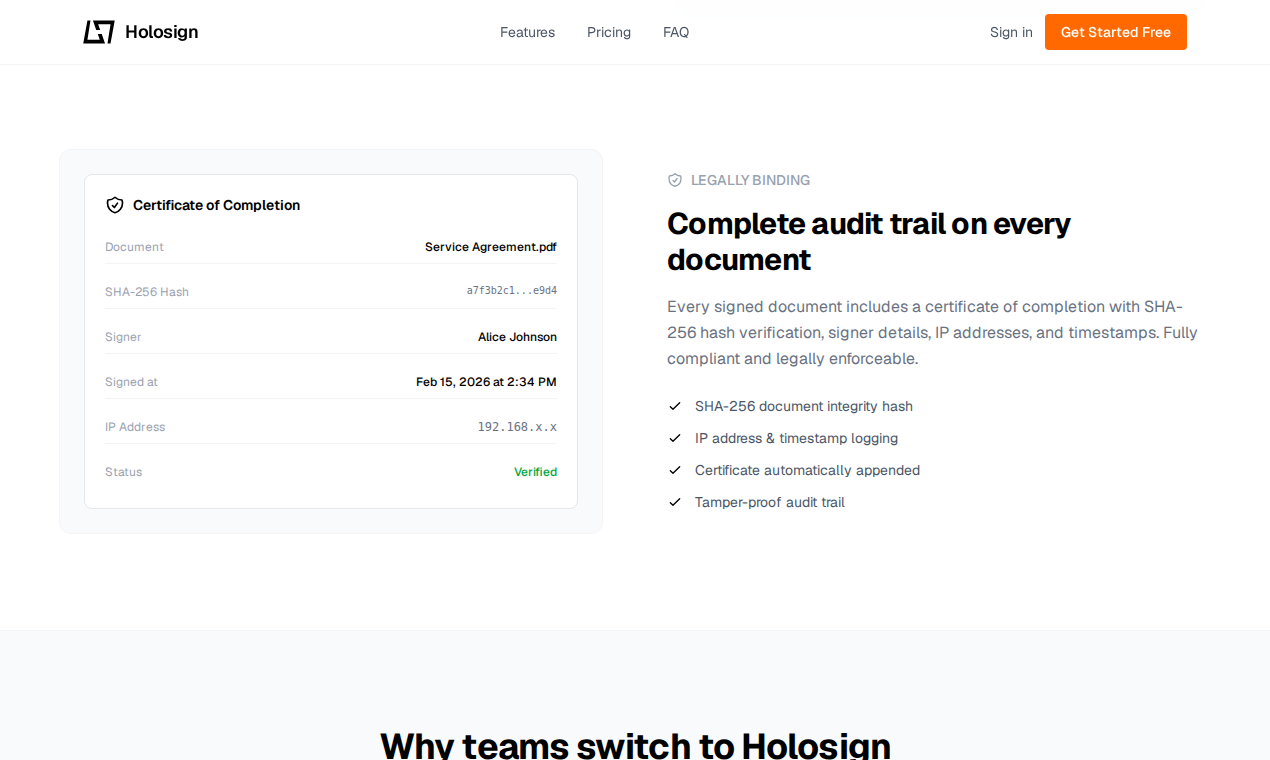The height and width of the screenshot is (760, 1270).
Task: Click the Get Started Free button
Action: [x=1116, y=32]
